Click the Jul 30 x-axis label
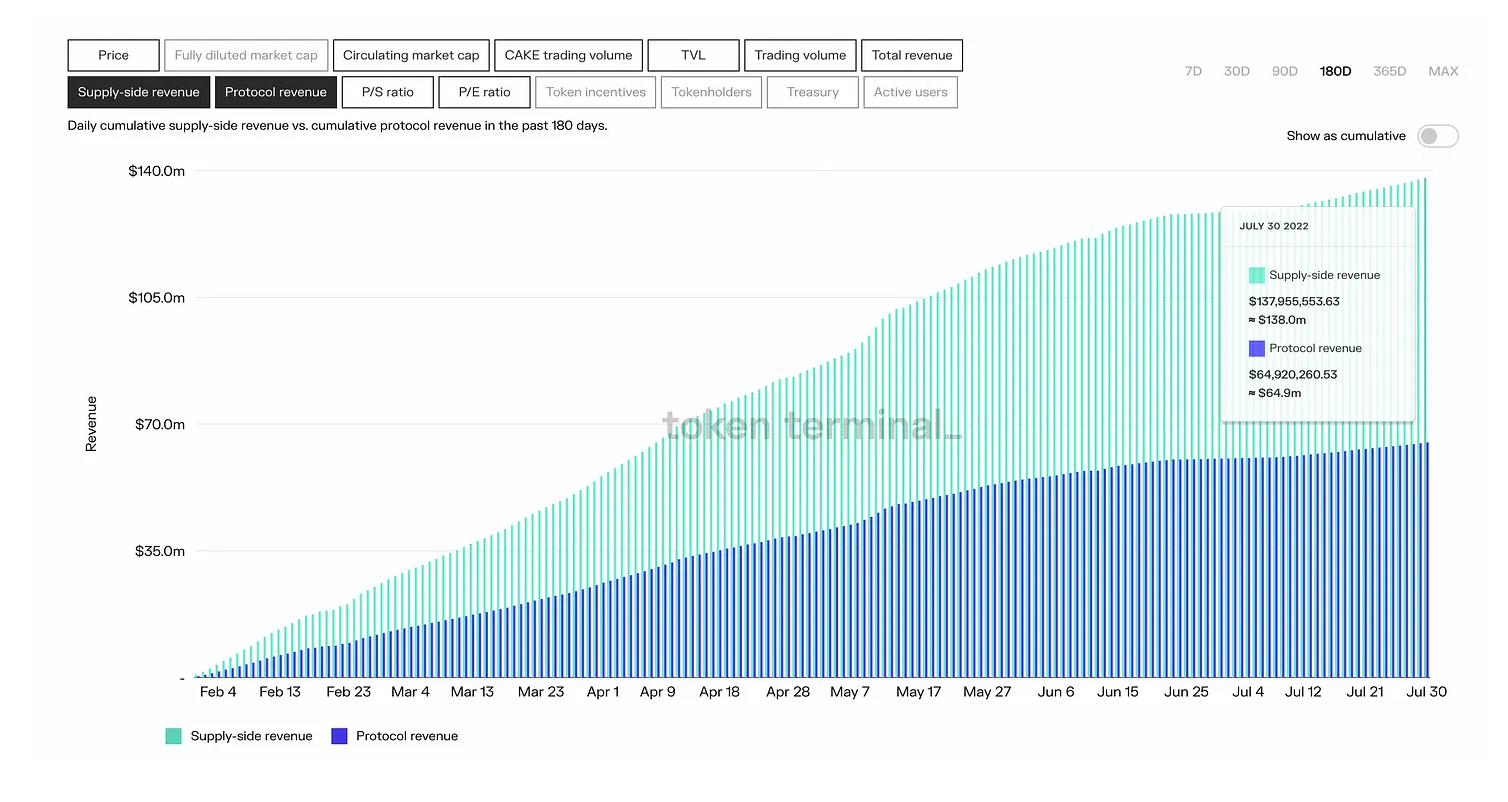 [x=1427, y=691]
